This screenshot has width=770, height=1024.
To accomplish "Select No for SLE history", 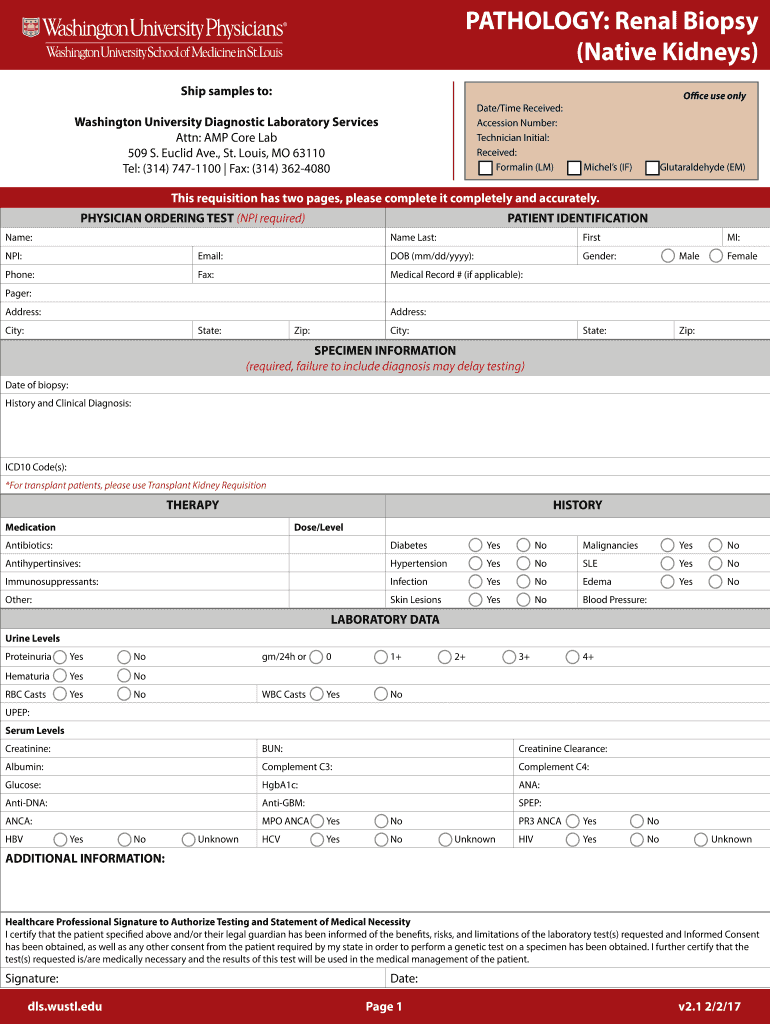I will [716, 563].
